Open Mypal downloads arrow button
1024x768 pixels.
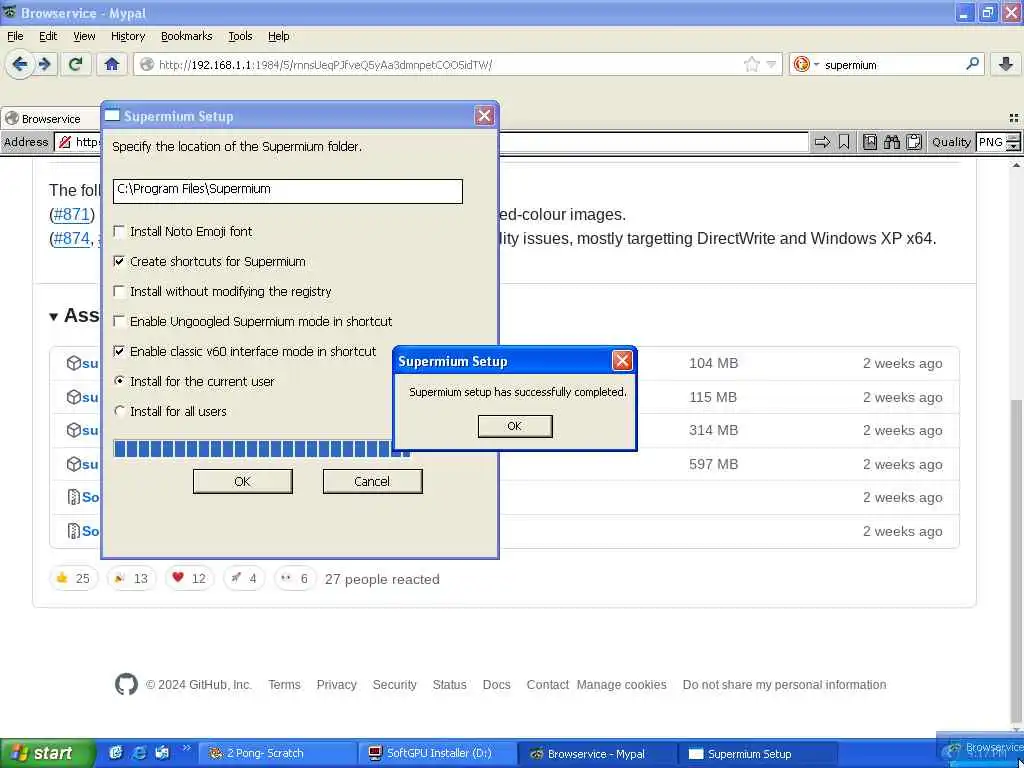pyautogui.click(x=1006, y=64)
